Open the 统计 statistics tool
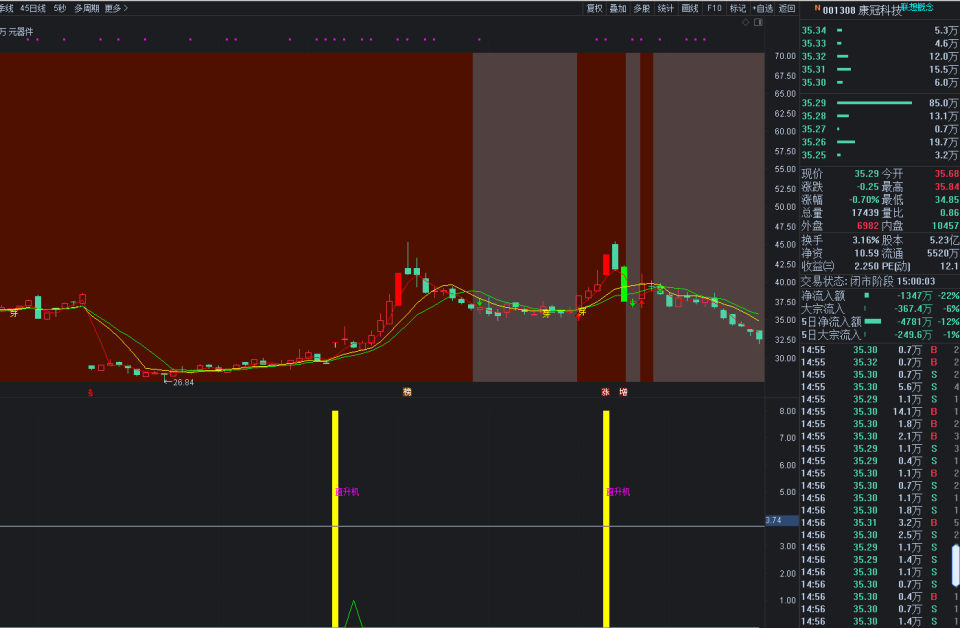The height and width of the screenshot is (628, 960). 666,8
